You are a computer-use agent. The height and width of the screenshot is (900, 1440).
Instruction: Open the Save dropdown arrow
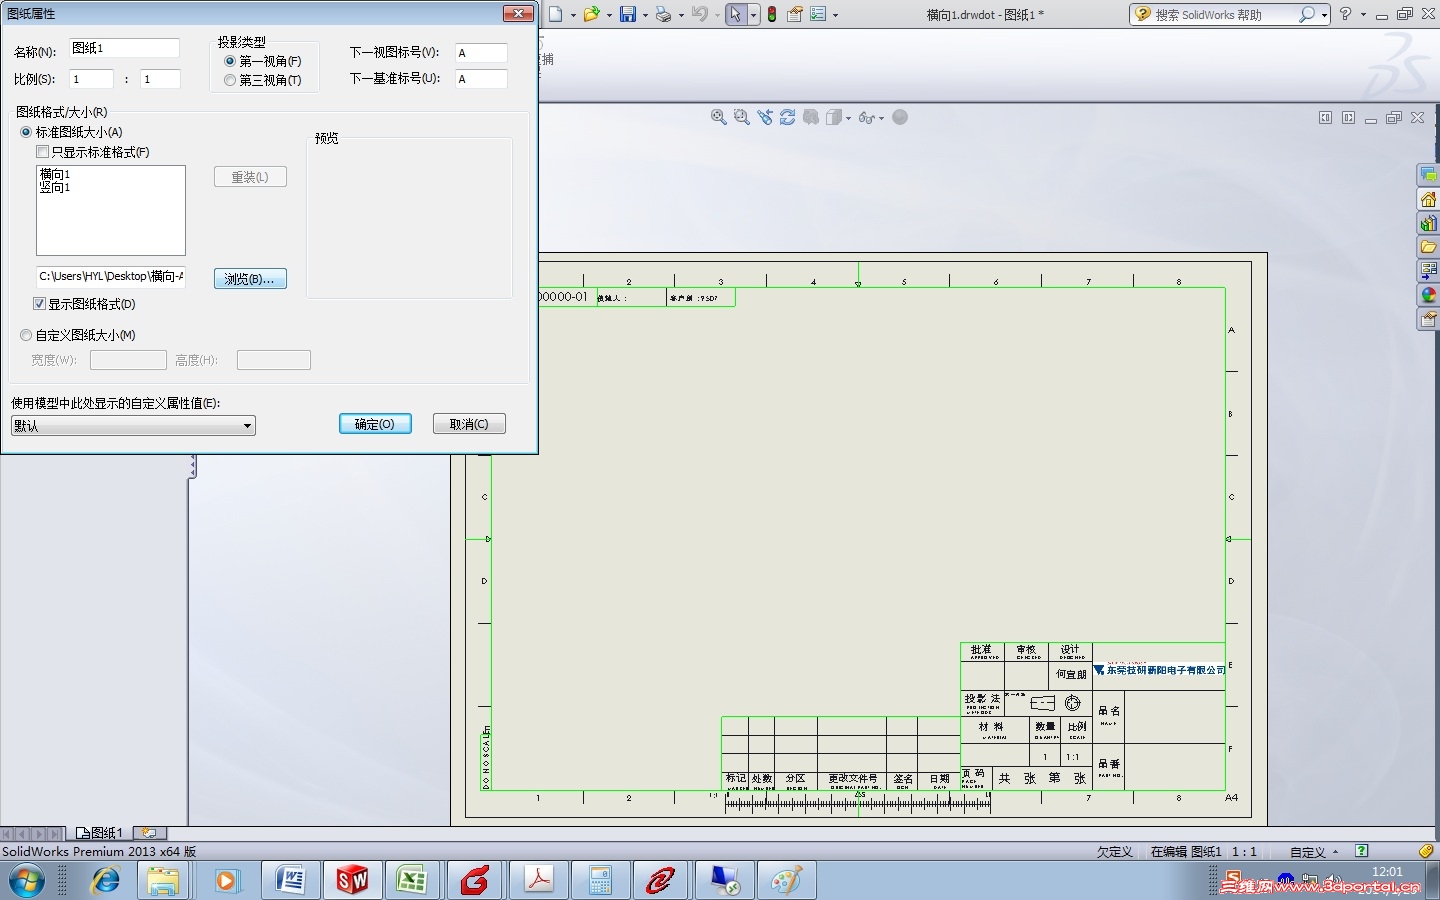click(x=645, y=15)
